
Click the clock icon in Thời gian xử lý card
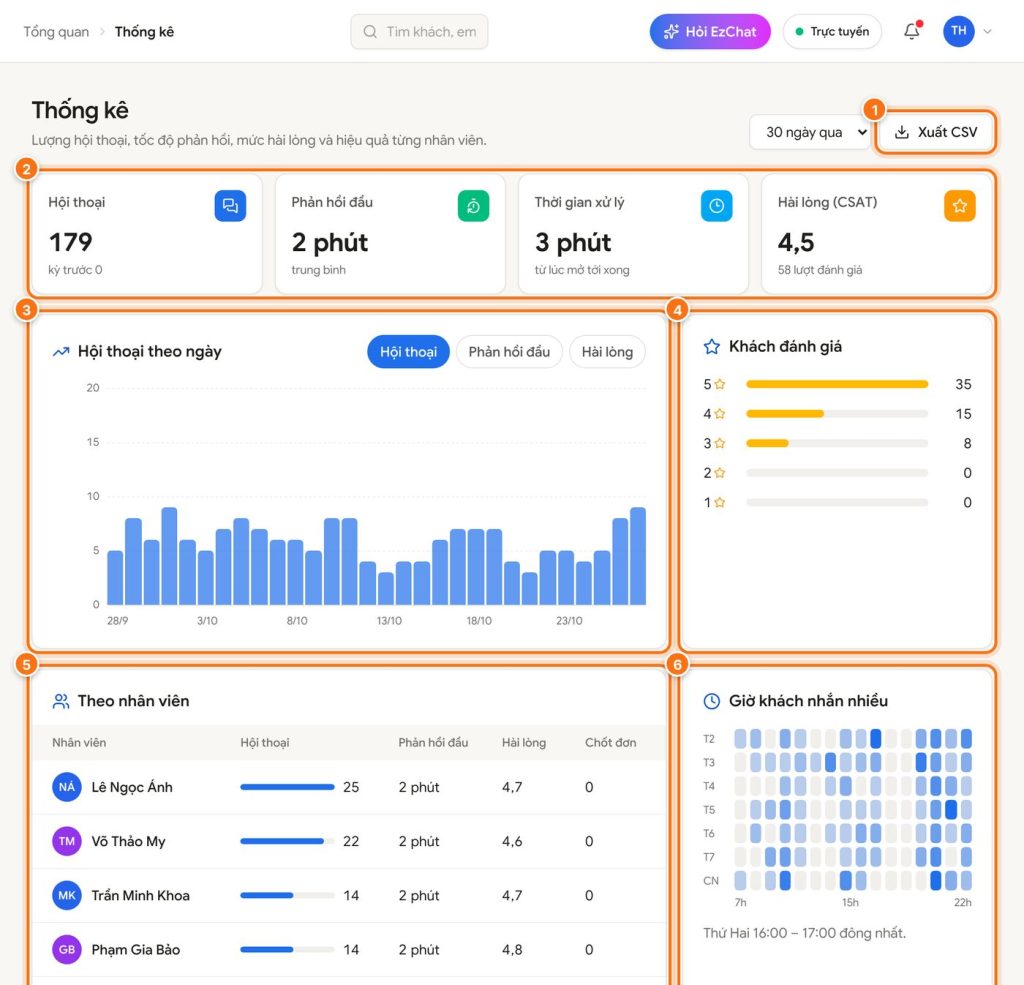coord(716,206)
